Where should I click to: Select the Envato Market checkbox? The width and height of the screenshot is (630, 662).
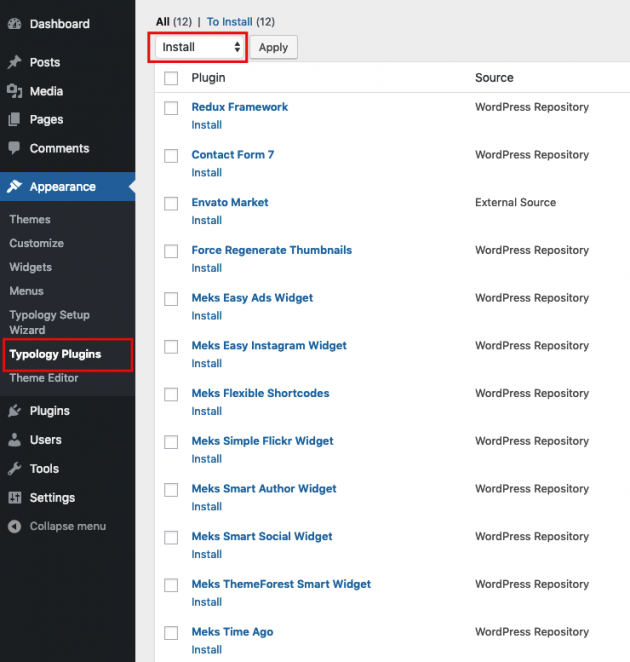(171, 203)
